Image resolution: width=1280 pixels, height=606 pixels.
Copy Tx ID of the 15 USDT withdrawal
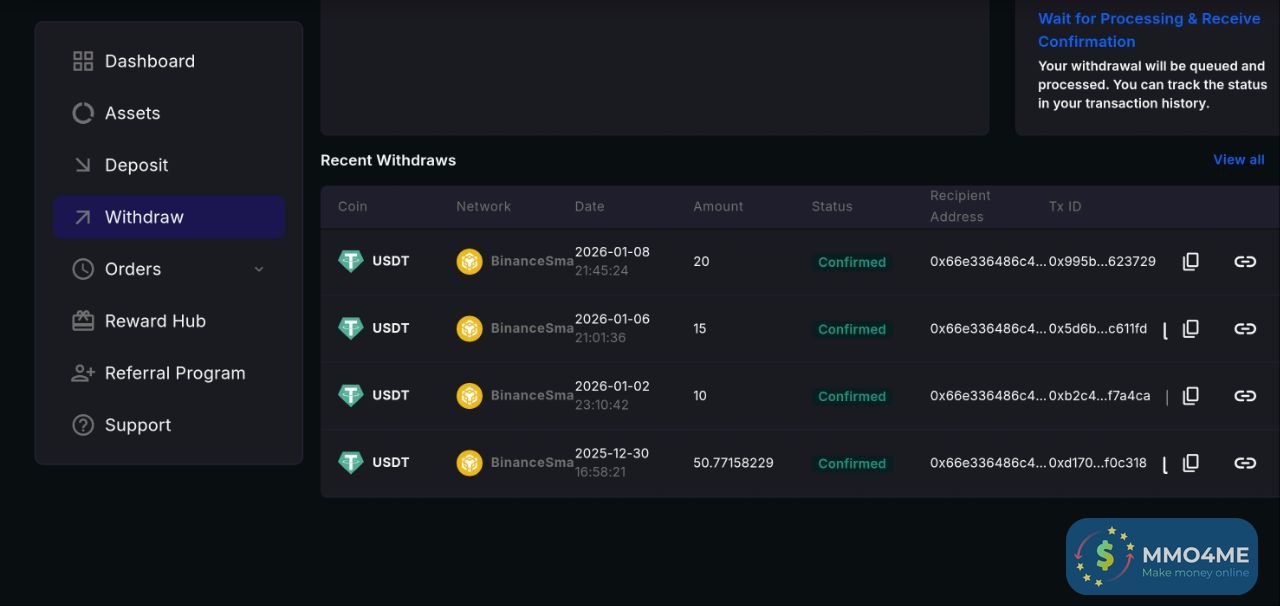tap(1190, 329)
